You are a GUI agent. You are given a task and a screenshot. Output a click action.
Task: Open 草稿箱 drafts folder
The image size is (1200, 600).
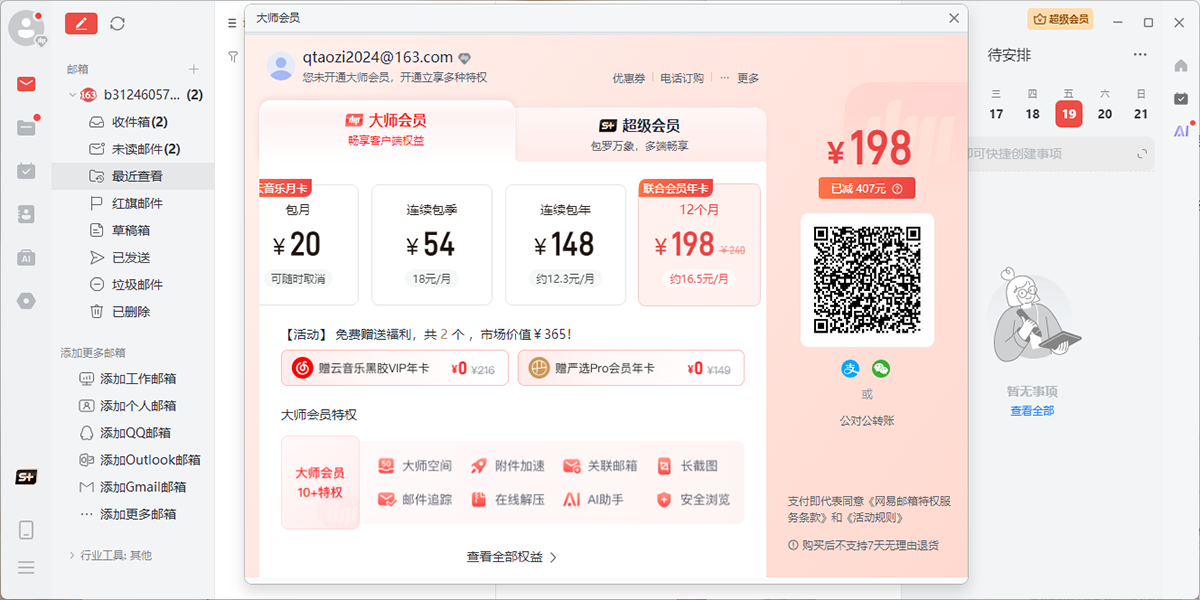(x=133, y=230)
